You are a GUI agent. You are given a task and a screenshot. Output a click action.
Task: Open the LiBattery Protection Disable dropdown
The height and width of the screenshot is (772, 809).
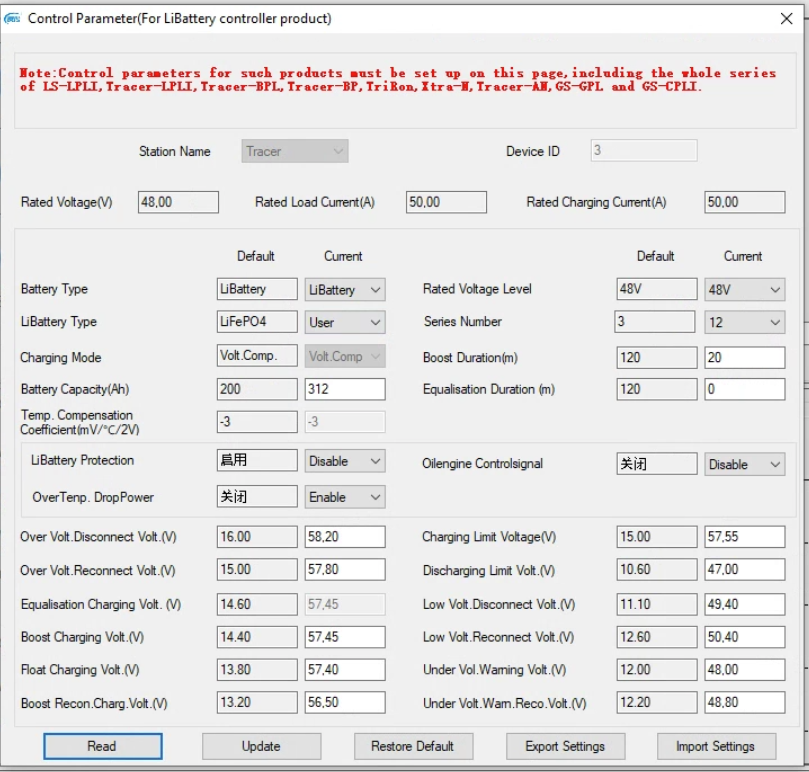pos(345,461)
